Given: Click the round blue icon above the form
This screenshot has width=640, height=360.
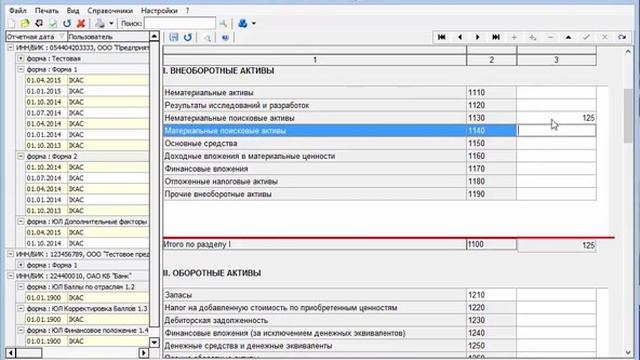Looking at the screenshot, I should 225,38.
